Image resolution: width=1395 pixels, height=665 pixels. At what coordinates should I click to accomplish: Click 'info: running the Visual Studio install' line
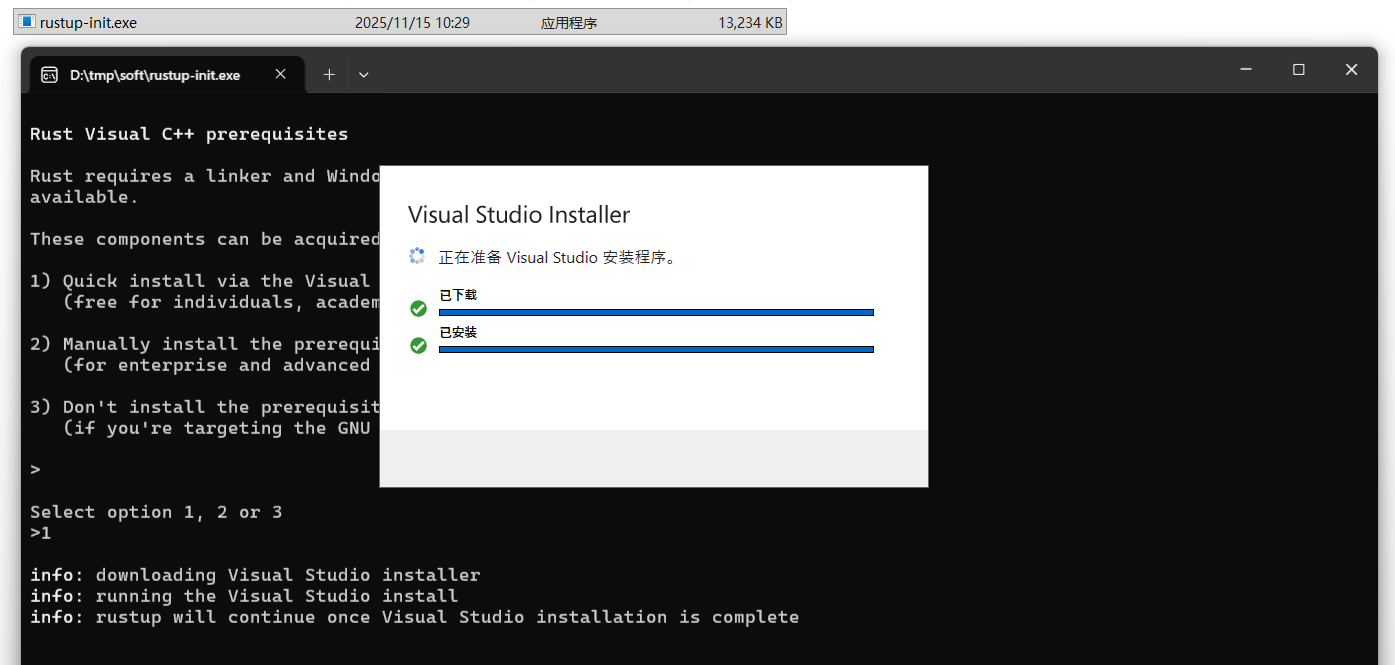(244, 596)
